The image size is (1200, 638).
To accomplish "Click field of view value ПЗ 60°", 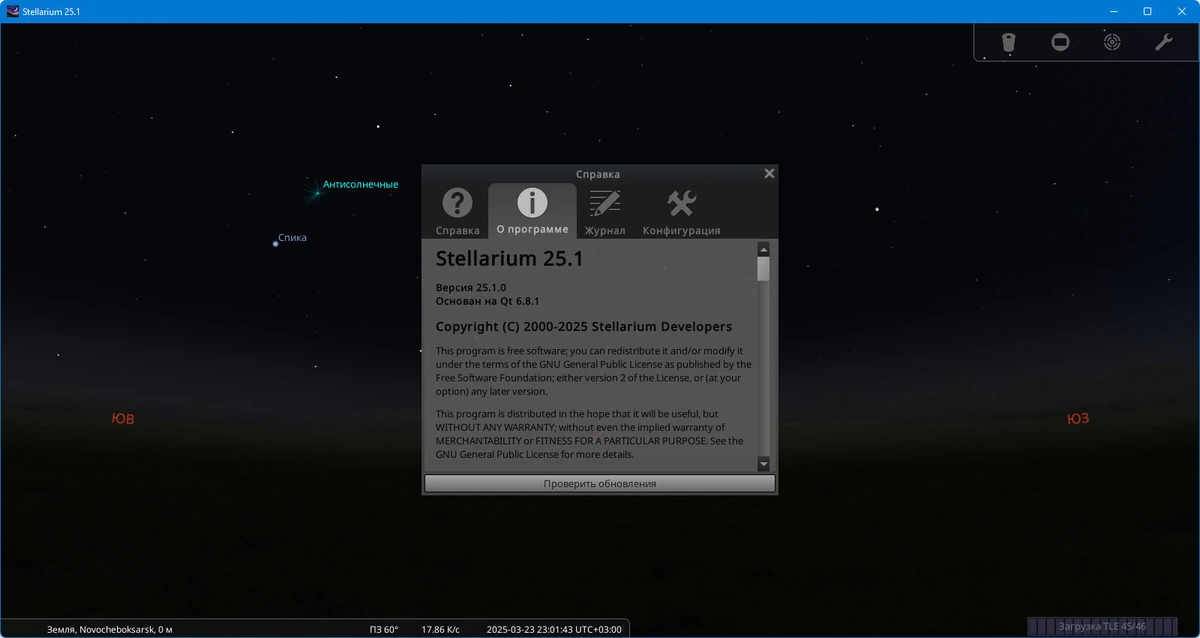I will click(x=384, y=629).
